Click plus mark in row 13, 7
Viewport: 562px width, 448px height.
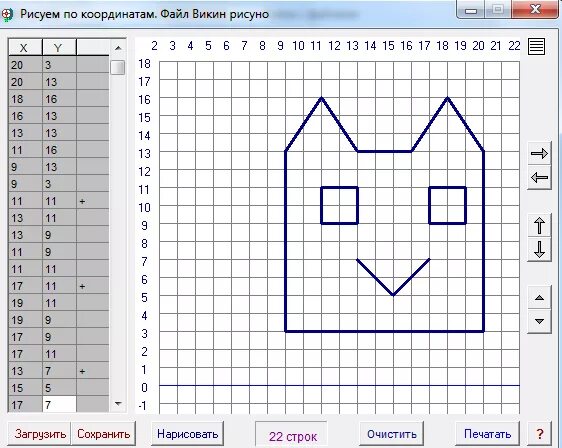coord(82,371)
